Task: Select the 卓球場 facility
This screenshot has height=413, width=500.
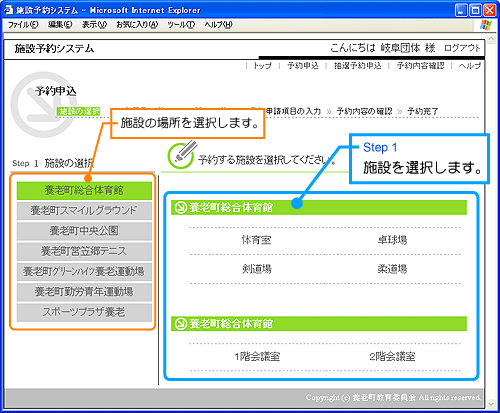Action: [392, 240]
